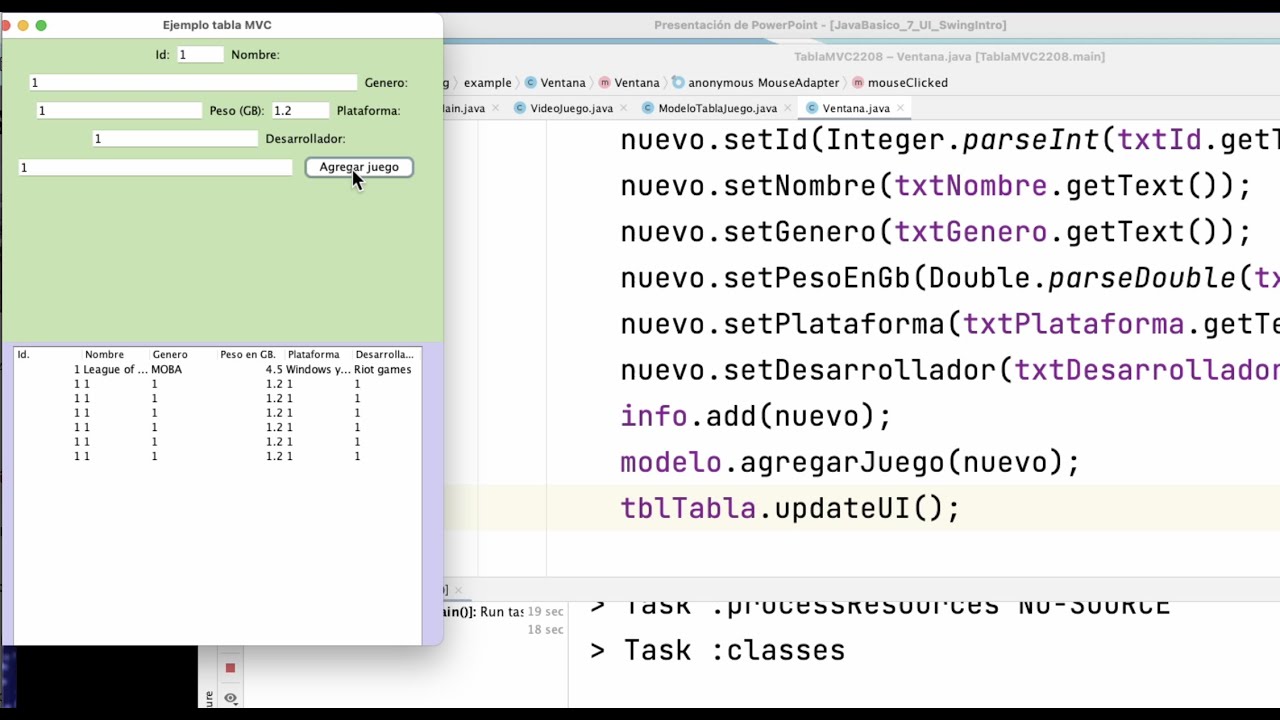
Task: Open the ModeloTablaJuego.java editor tab
Action: (717, 108)
